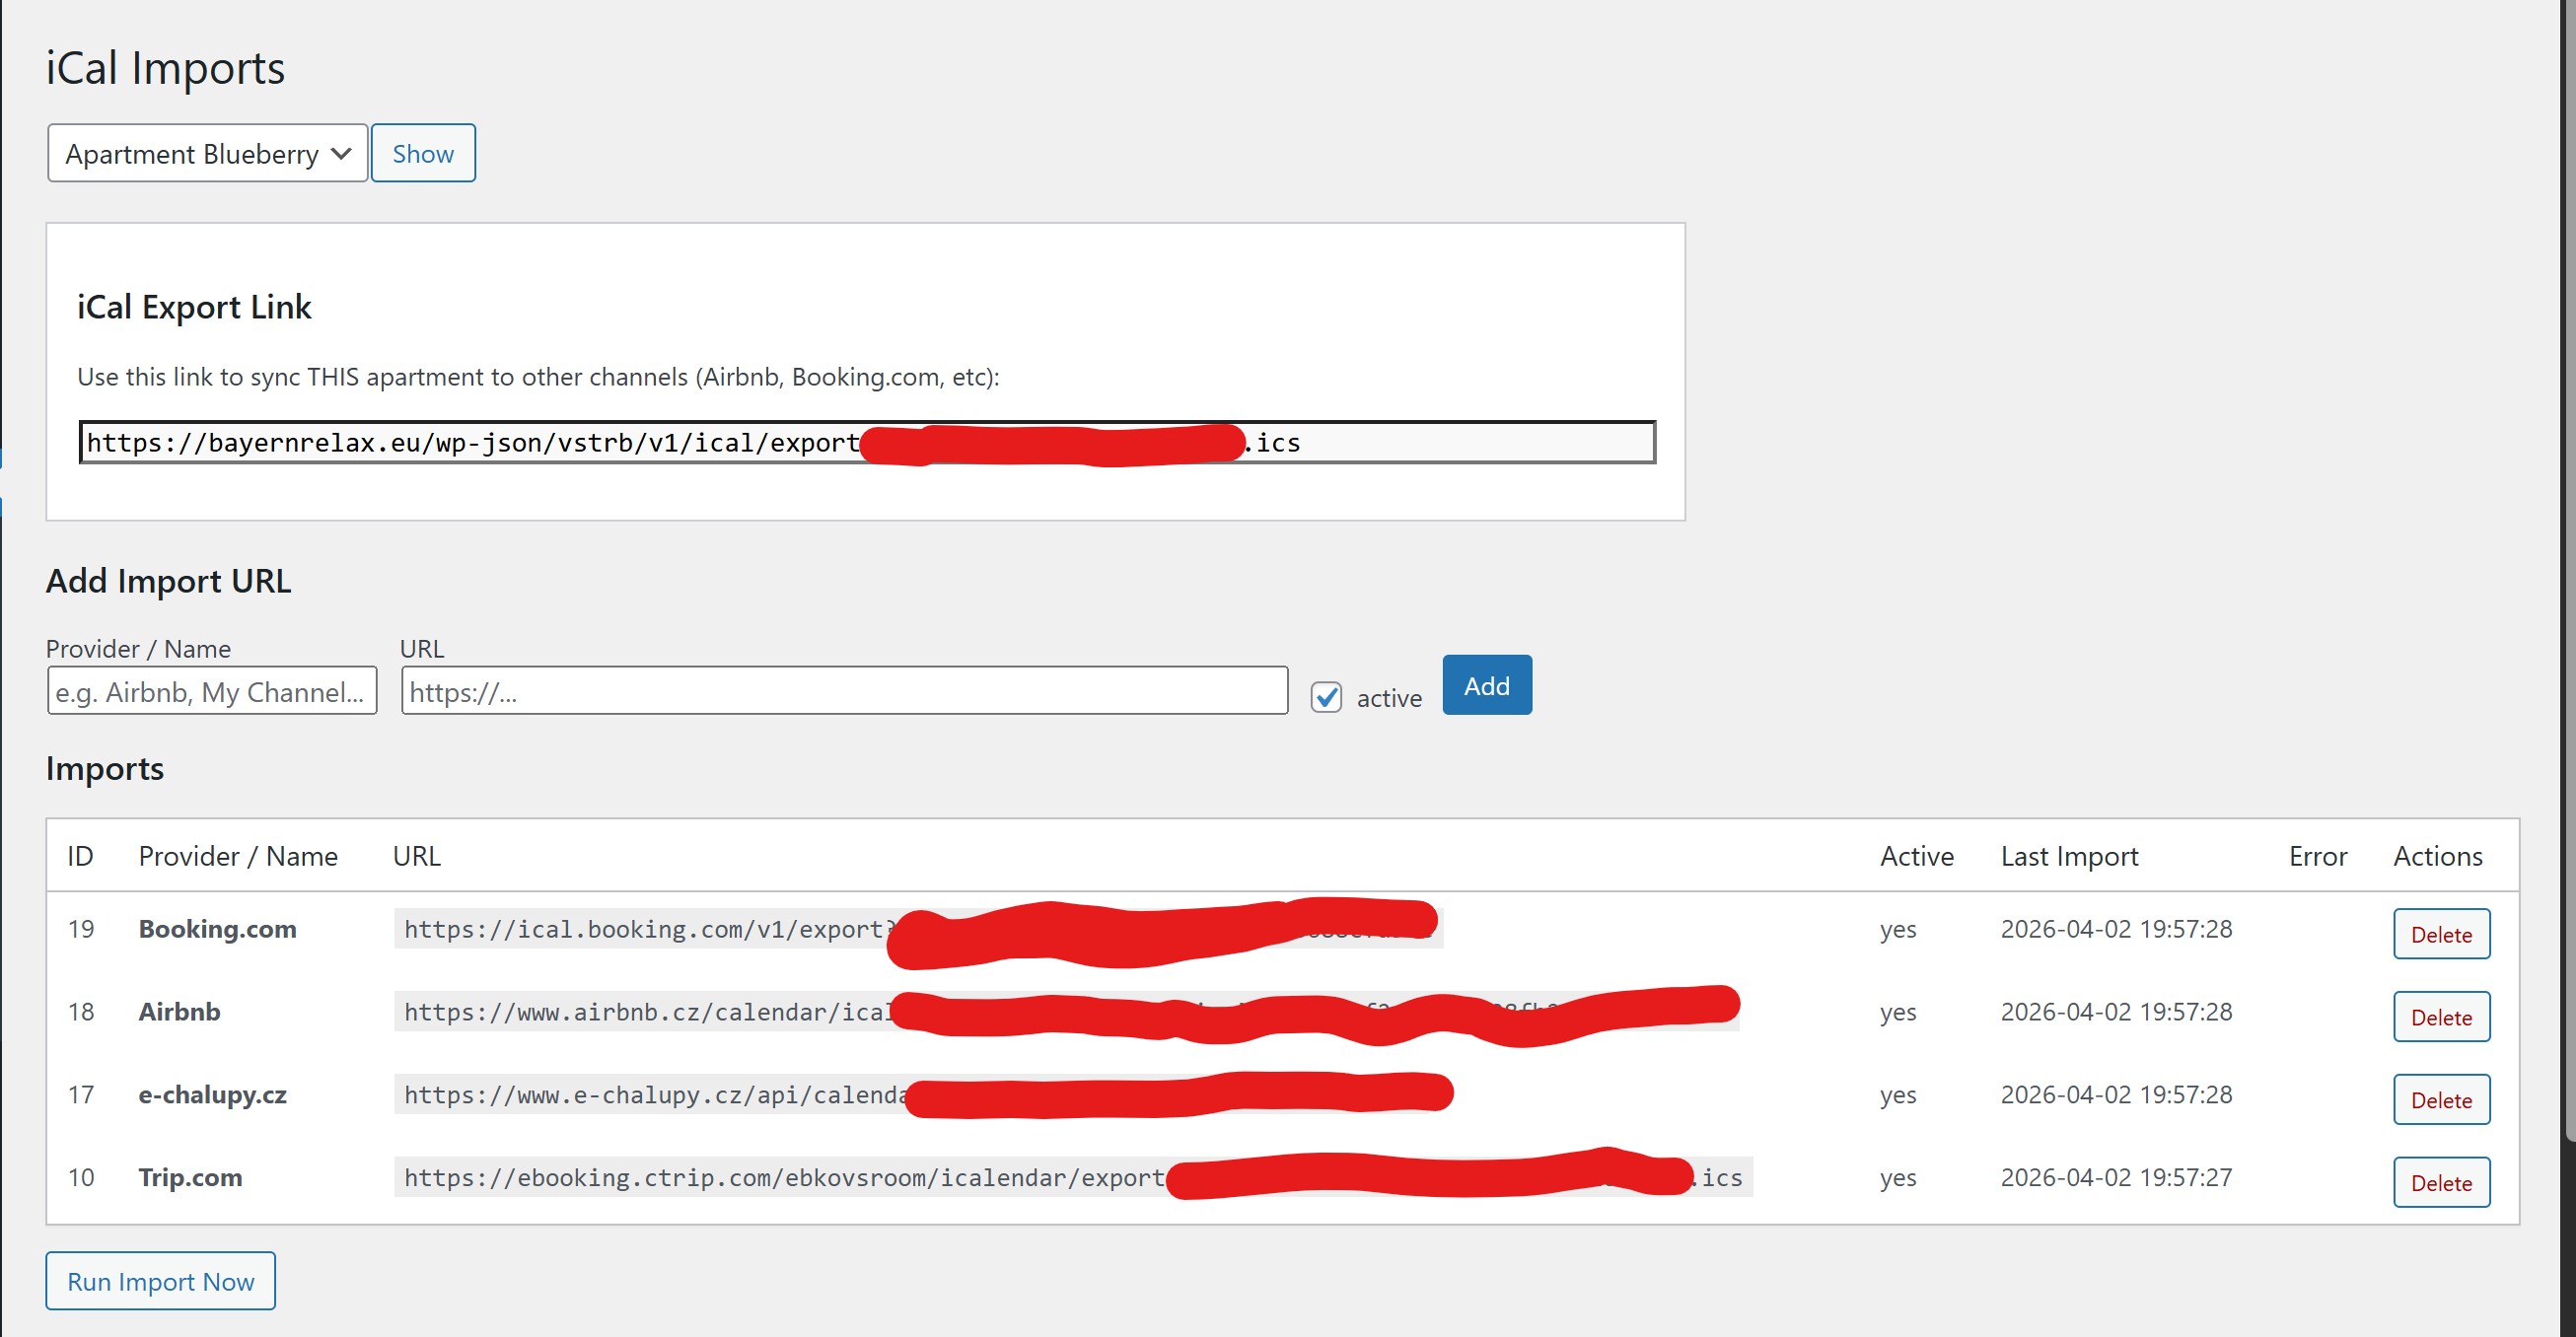Delete the Trip.com import
Viewport: 2576px width, 1337px height.
point(2441,1182)
